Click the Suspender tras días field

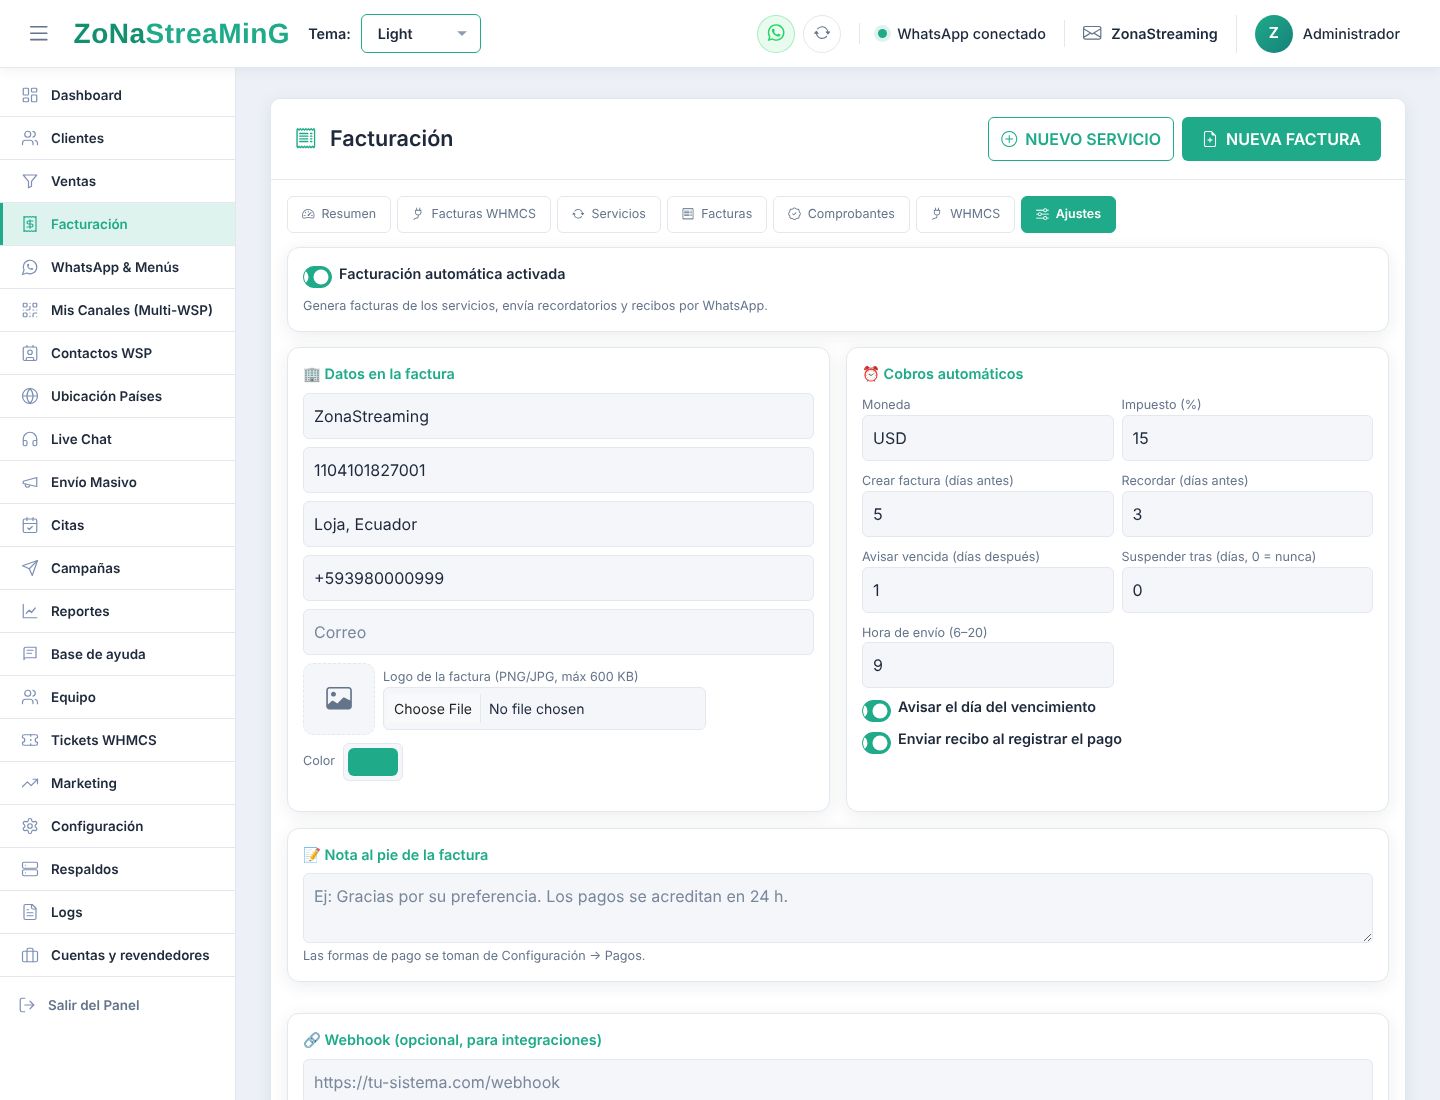(x=1247, y=590)
